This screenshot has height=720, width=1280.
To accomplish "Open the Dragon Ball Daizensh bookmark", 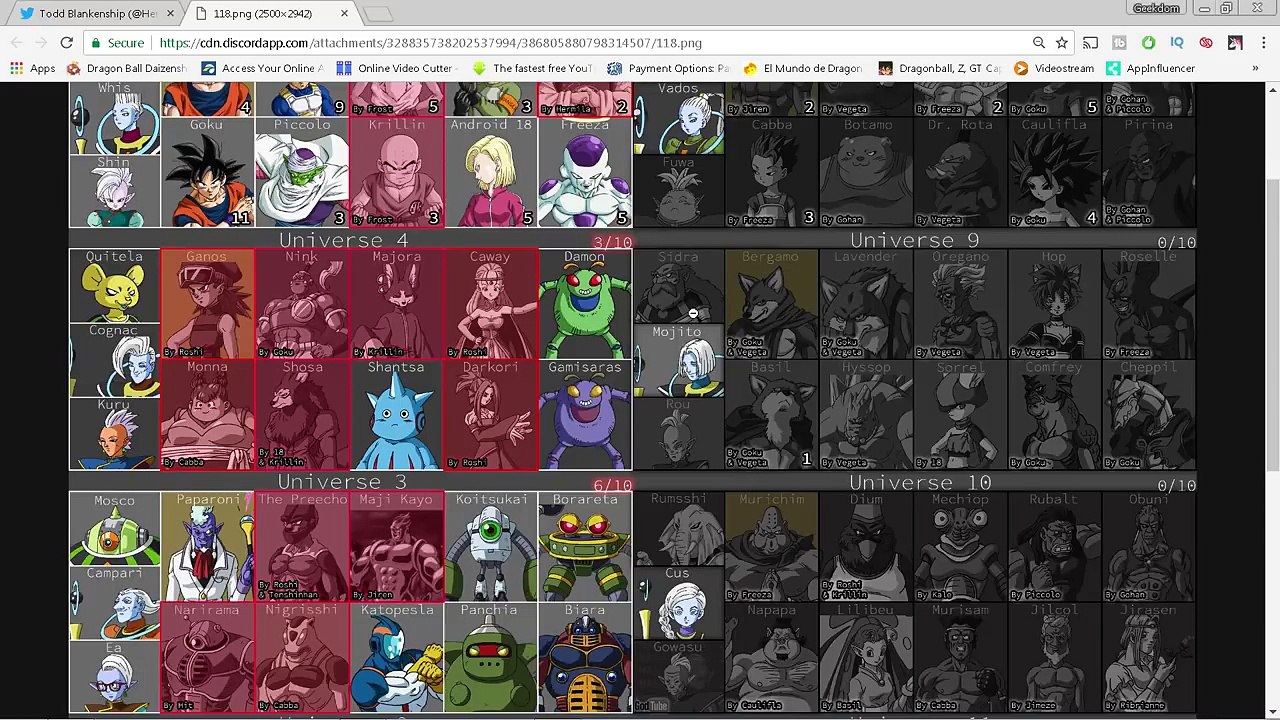I will (127, 68).
